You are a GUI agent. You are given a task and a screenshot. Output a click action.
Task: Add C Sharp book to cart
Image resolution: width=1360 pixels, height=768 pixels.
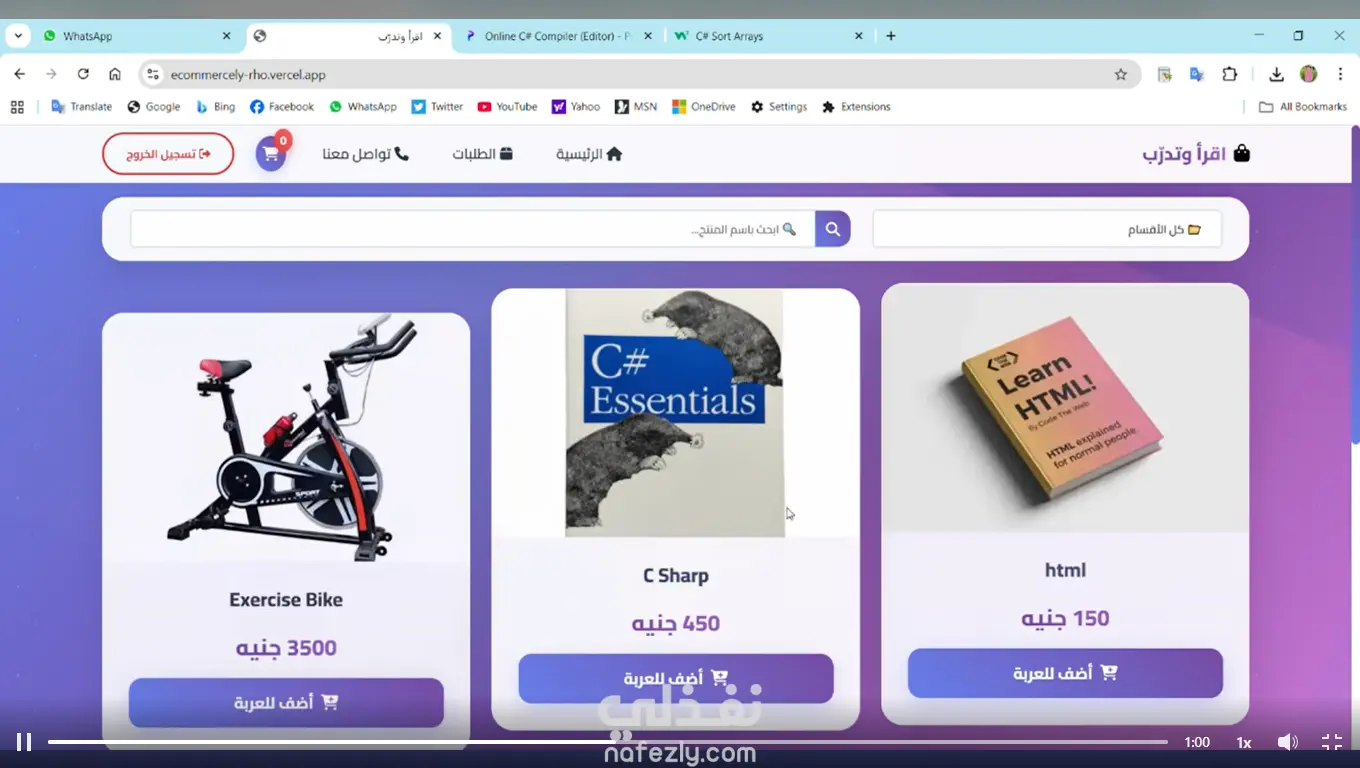(676, 679)
